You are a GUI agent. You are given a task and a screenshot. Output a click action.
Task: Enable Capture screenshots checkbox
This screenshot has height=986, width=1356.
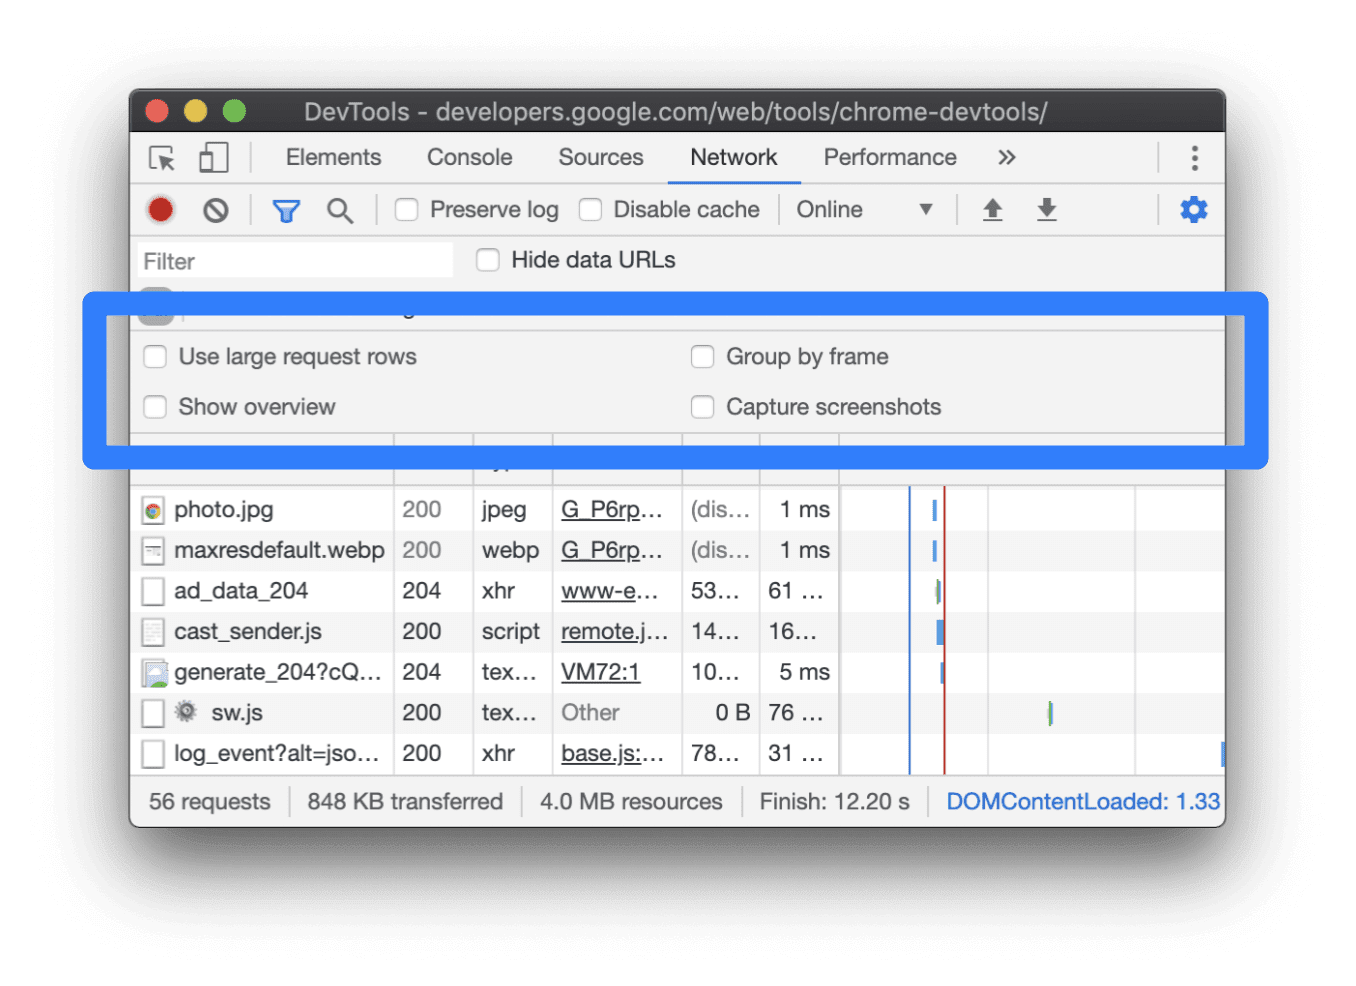703,407
